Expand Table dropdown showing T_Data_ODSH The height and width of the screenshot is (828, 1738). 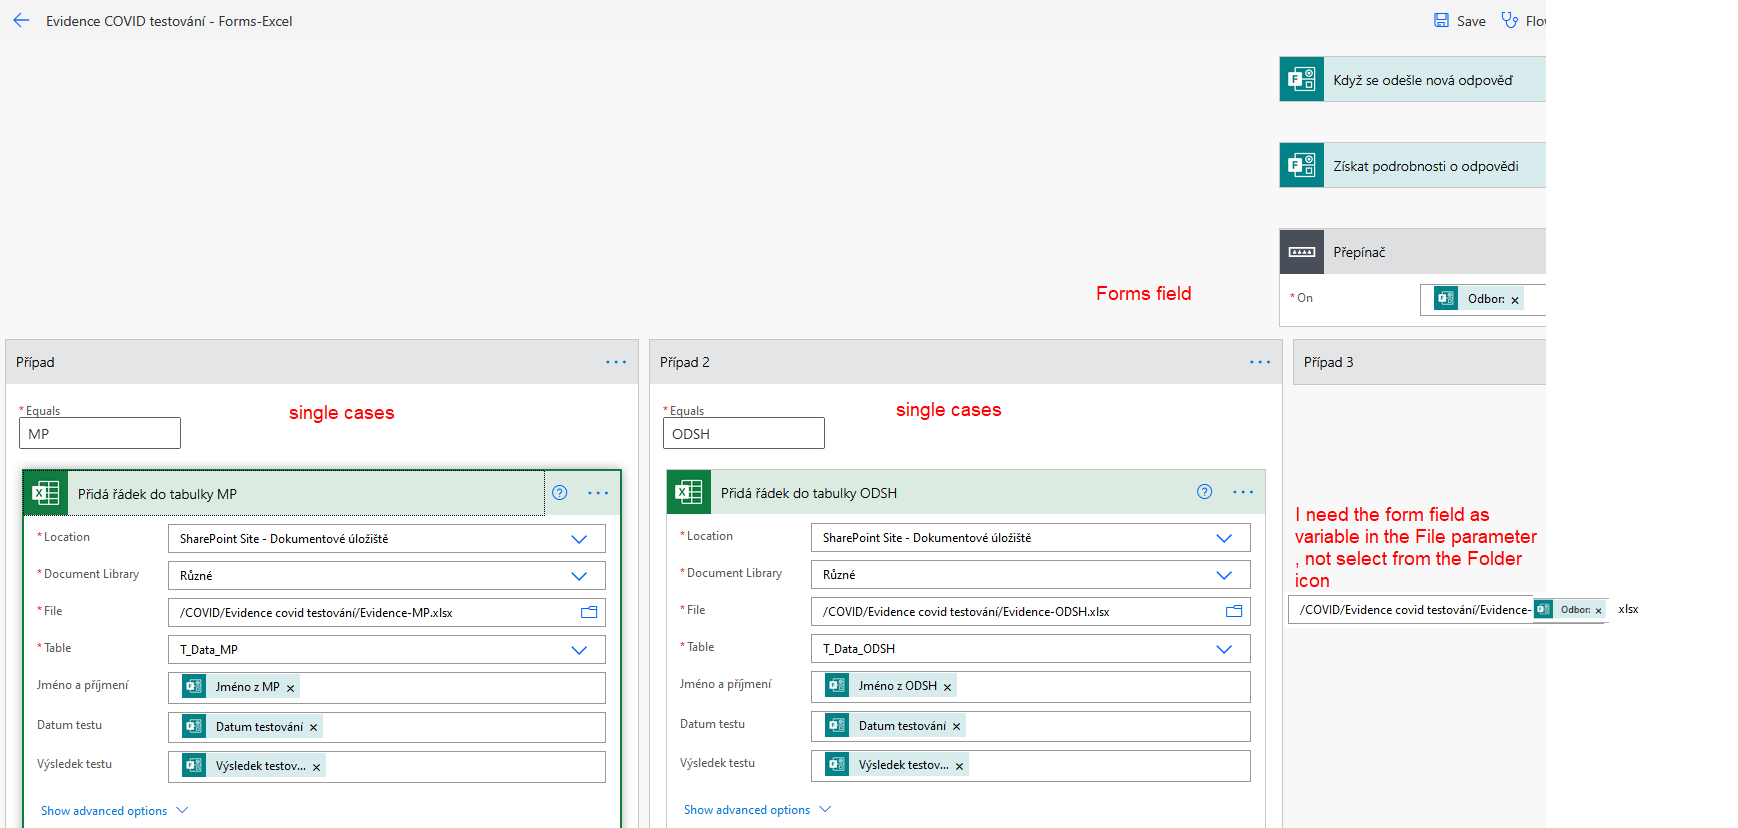(1224, 649)
